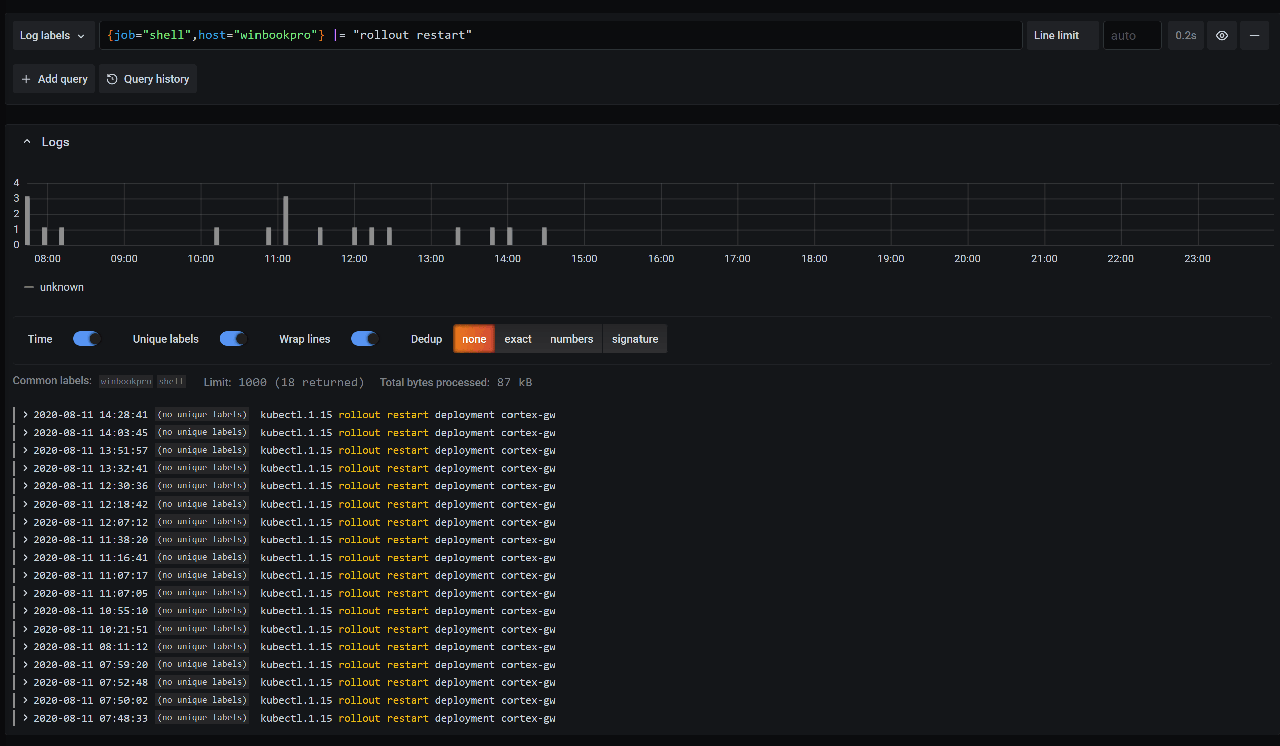
Task: Click the 0.2s query time badge
Action: coord(1185,35)
